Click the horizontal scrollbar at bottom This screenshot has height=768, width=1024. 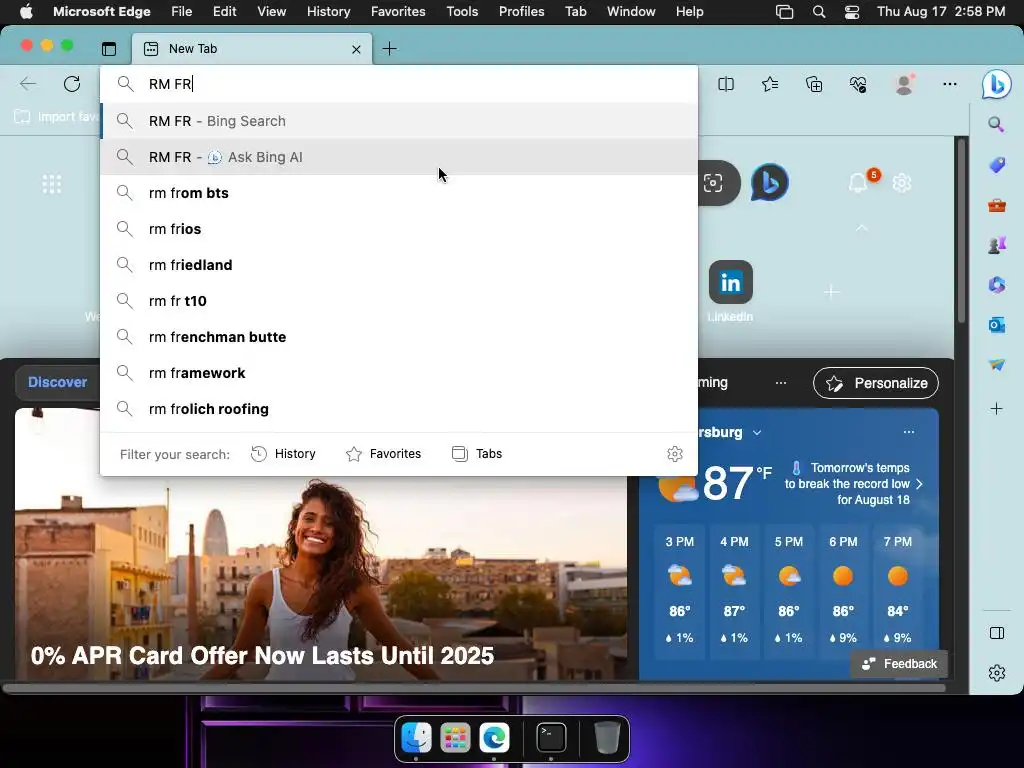click(475, 688)
